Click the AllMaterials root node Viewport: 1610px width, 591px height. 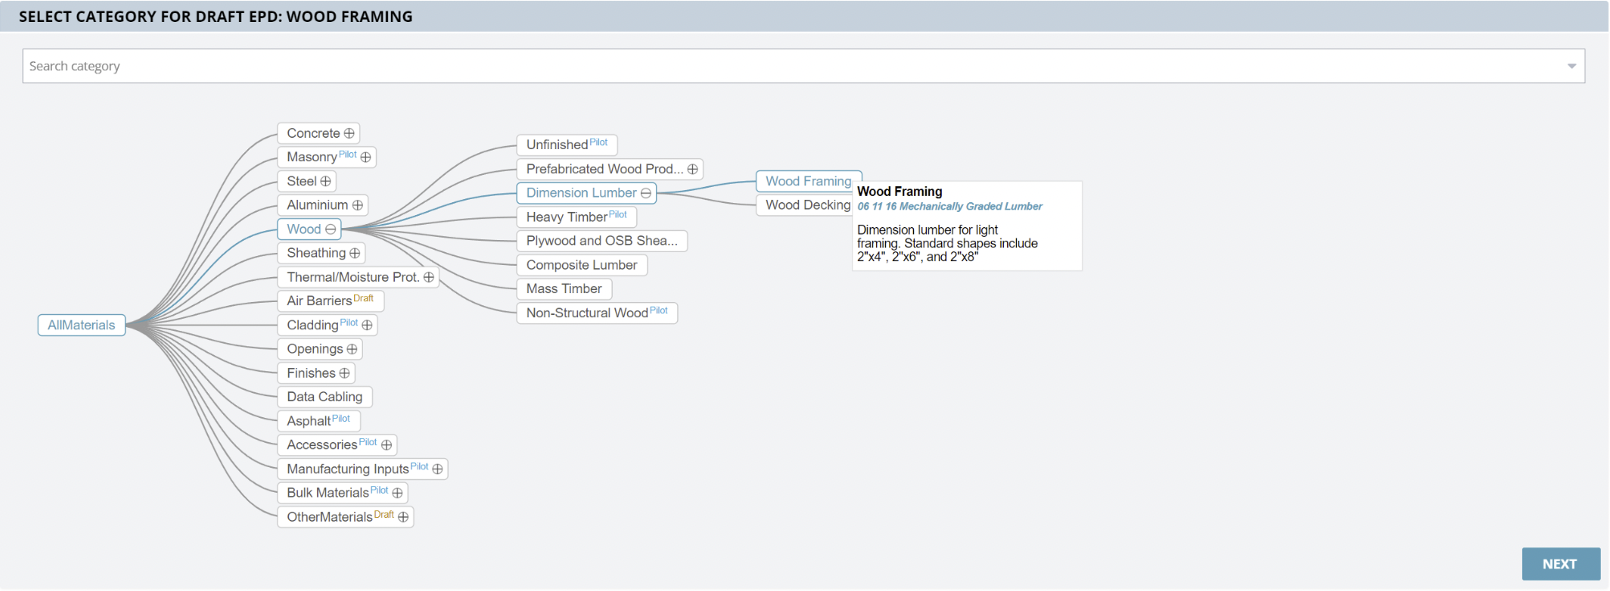[81, 325]
